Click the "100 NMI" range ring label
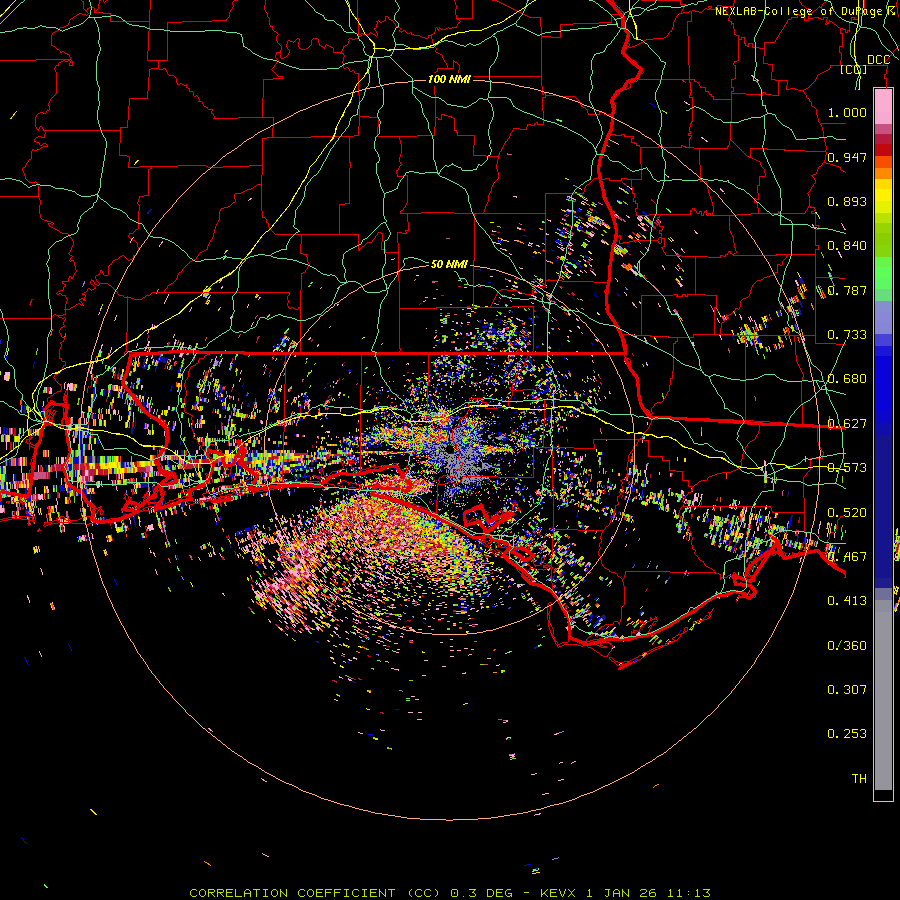 449,79
